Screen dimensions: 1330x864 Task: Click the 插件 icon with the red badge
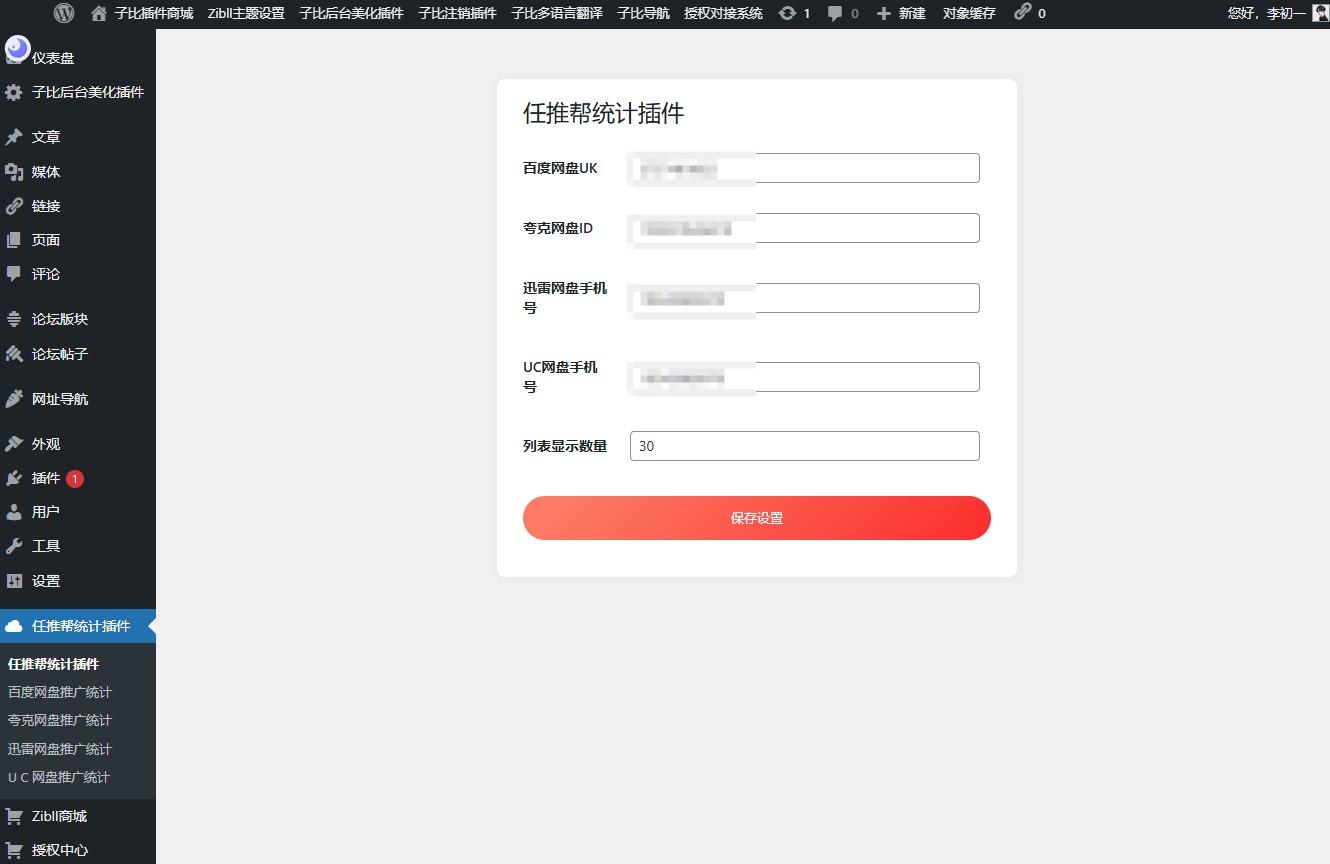tap(14, 478)
